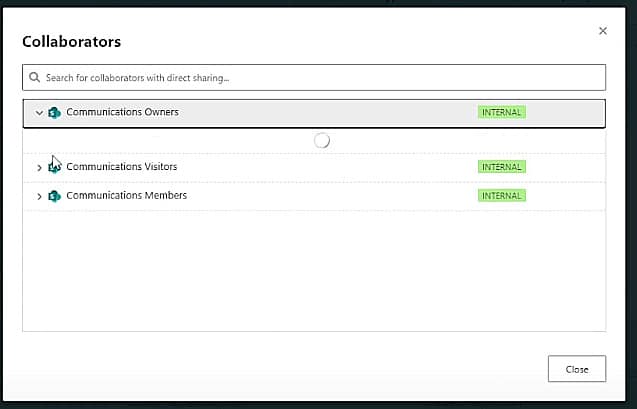Focus the collaborators search field
637x409 pixels.
coord(314,77)
